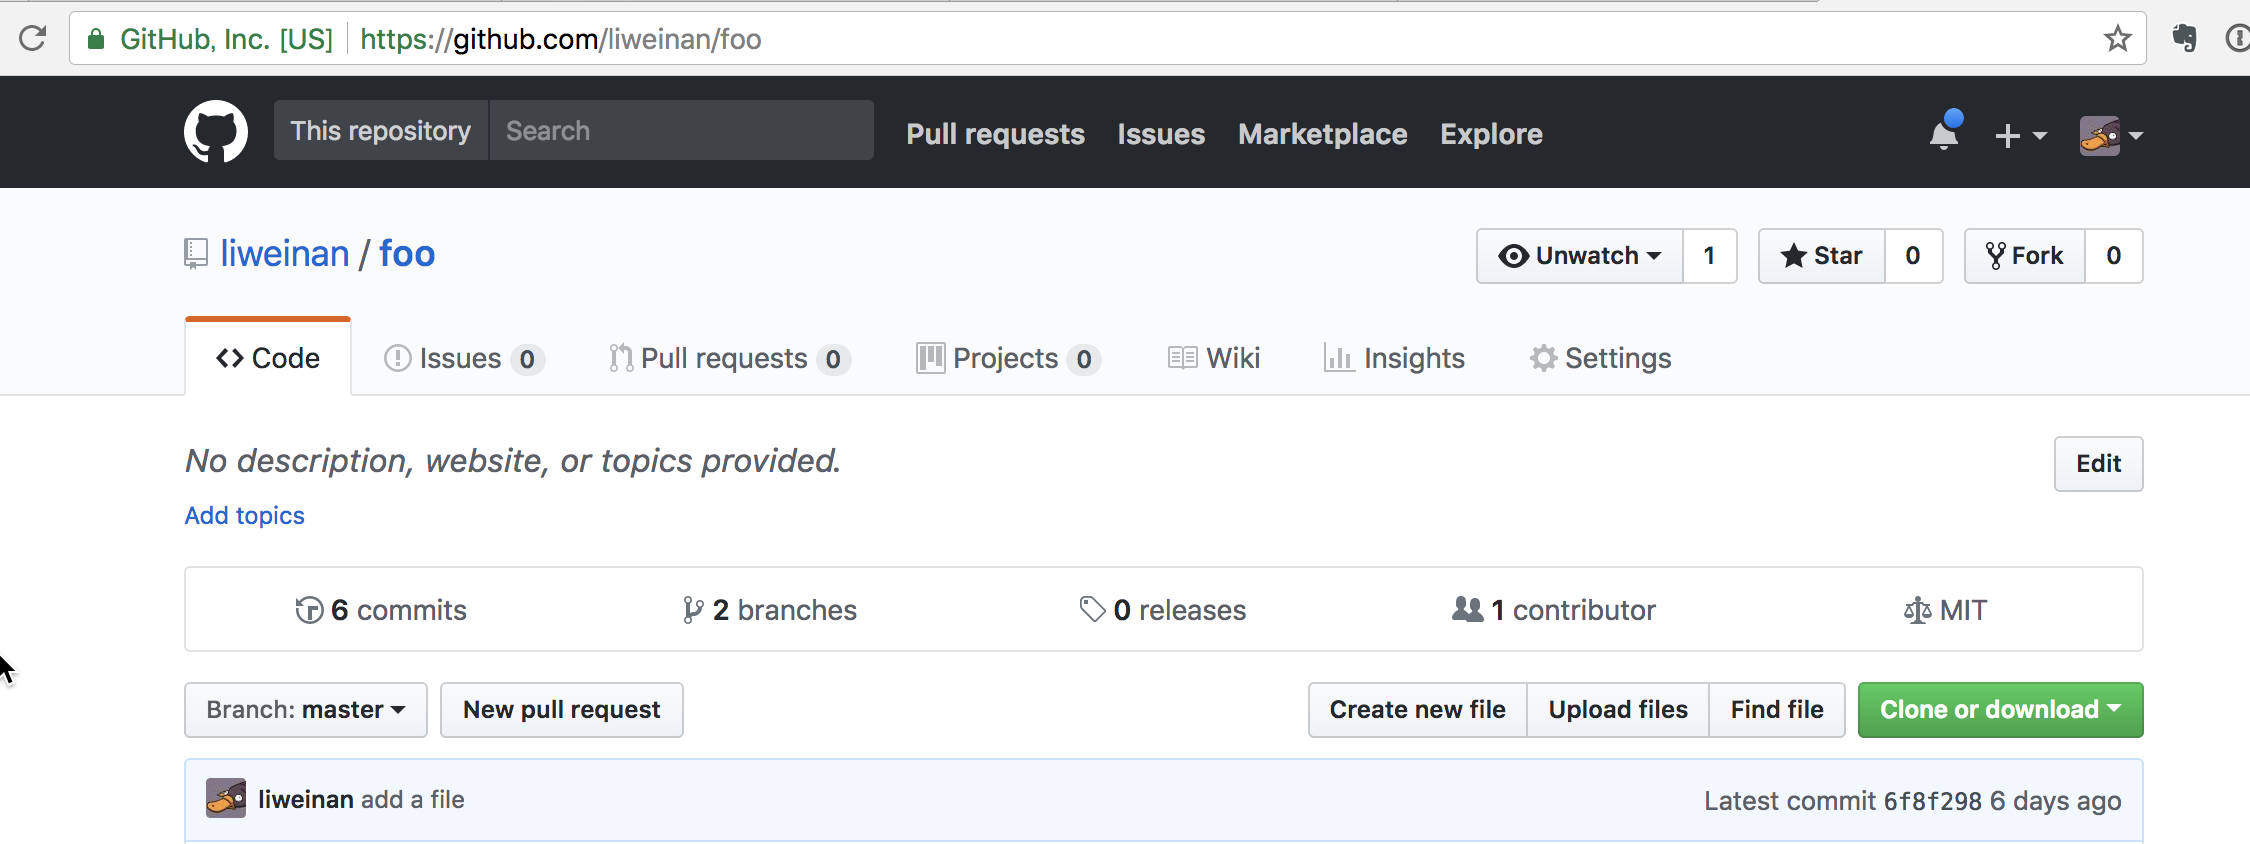Reload the page with the refresh icon
Image resolution: width=2250 pixels, height=844 pixels.
pyautogui.click(x=33, y=39)
